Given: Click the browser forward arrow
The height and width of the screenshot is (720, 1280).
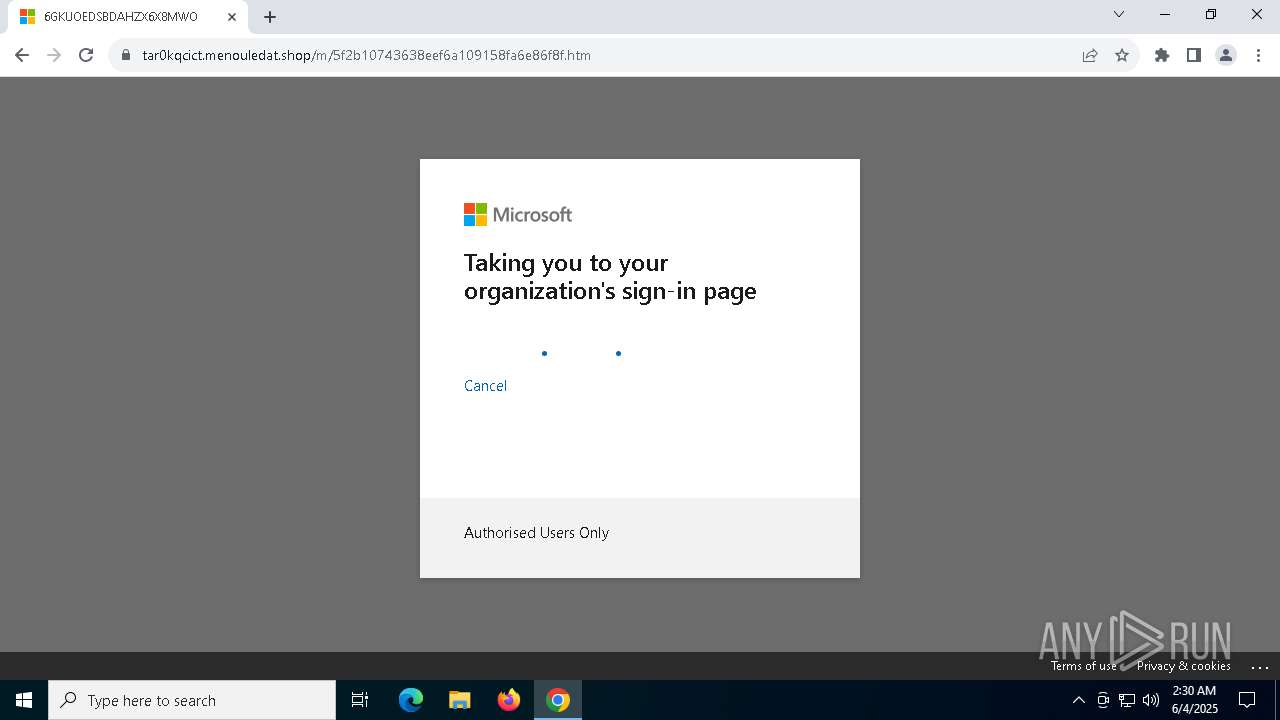Looking at the screenshot, I should coord(54,55).
